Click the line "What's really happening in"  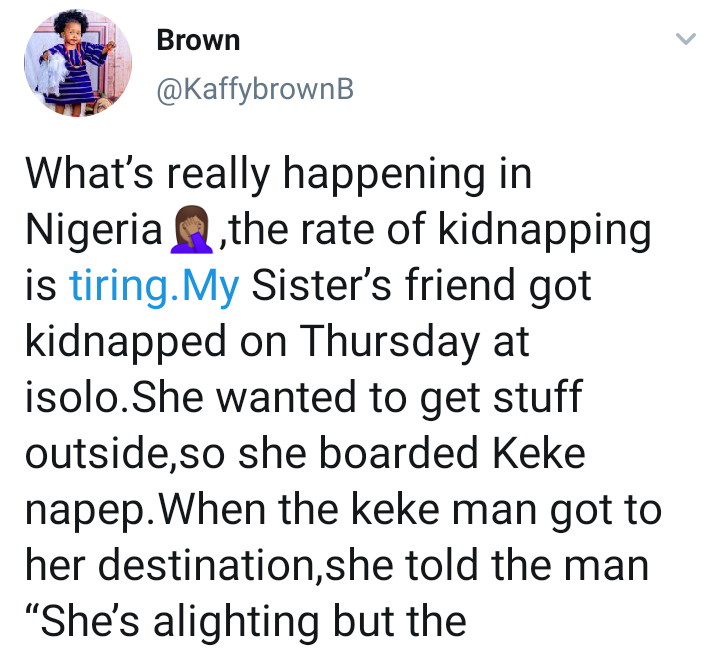pos(277,176)
